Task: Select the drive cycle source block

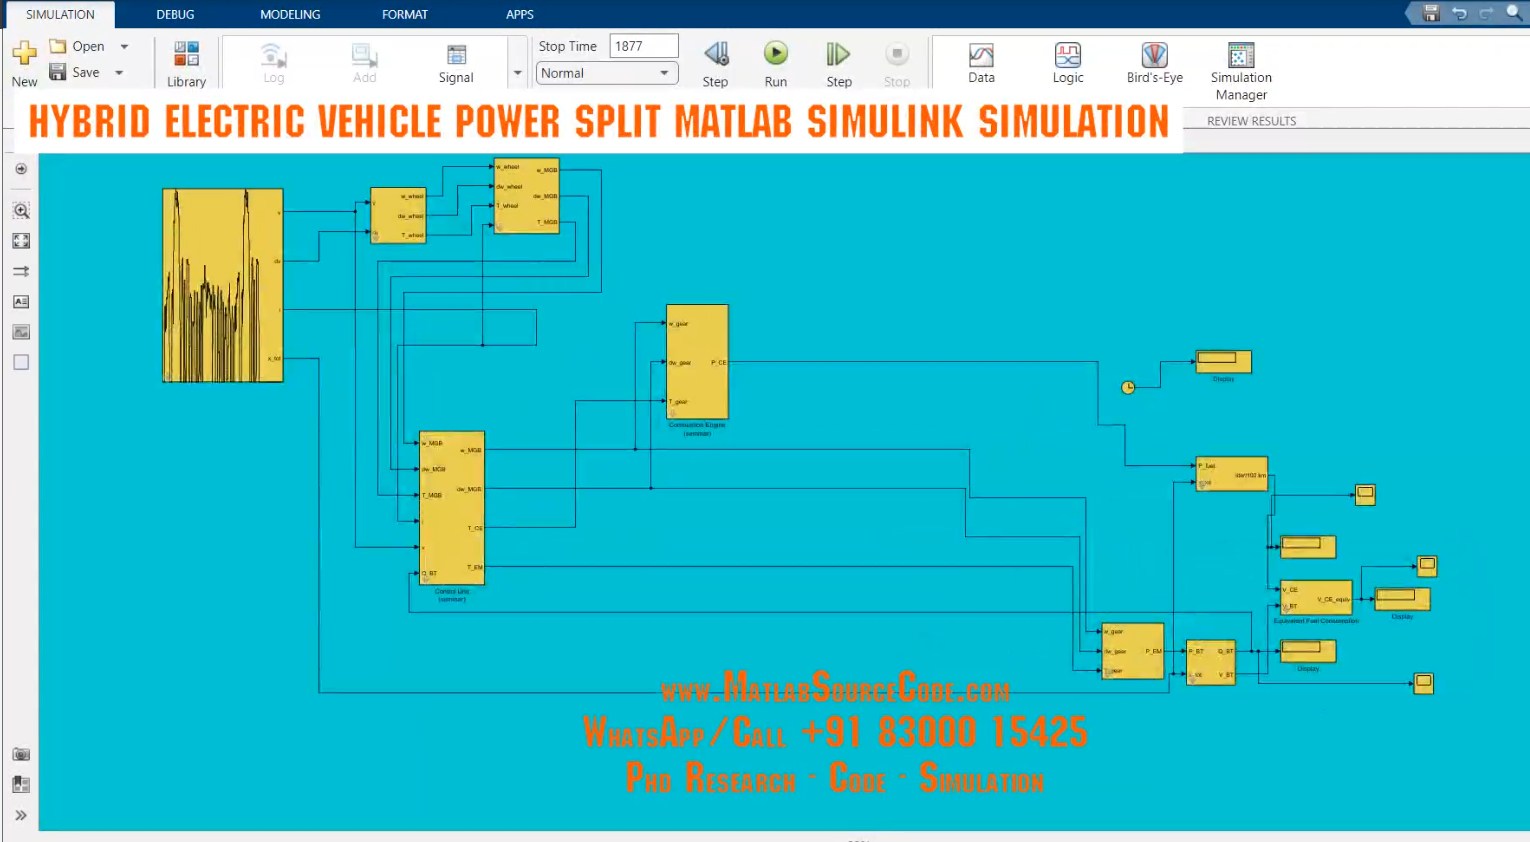Action: coord(223,285)
